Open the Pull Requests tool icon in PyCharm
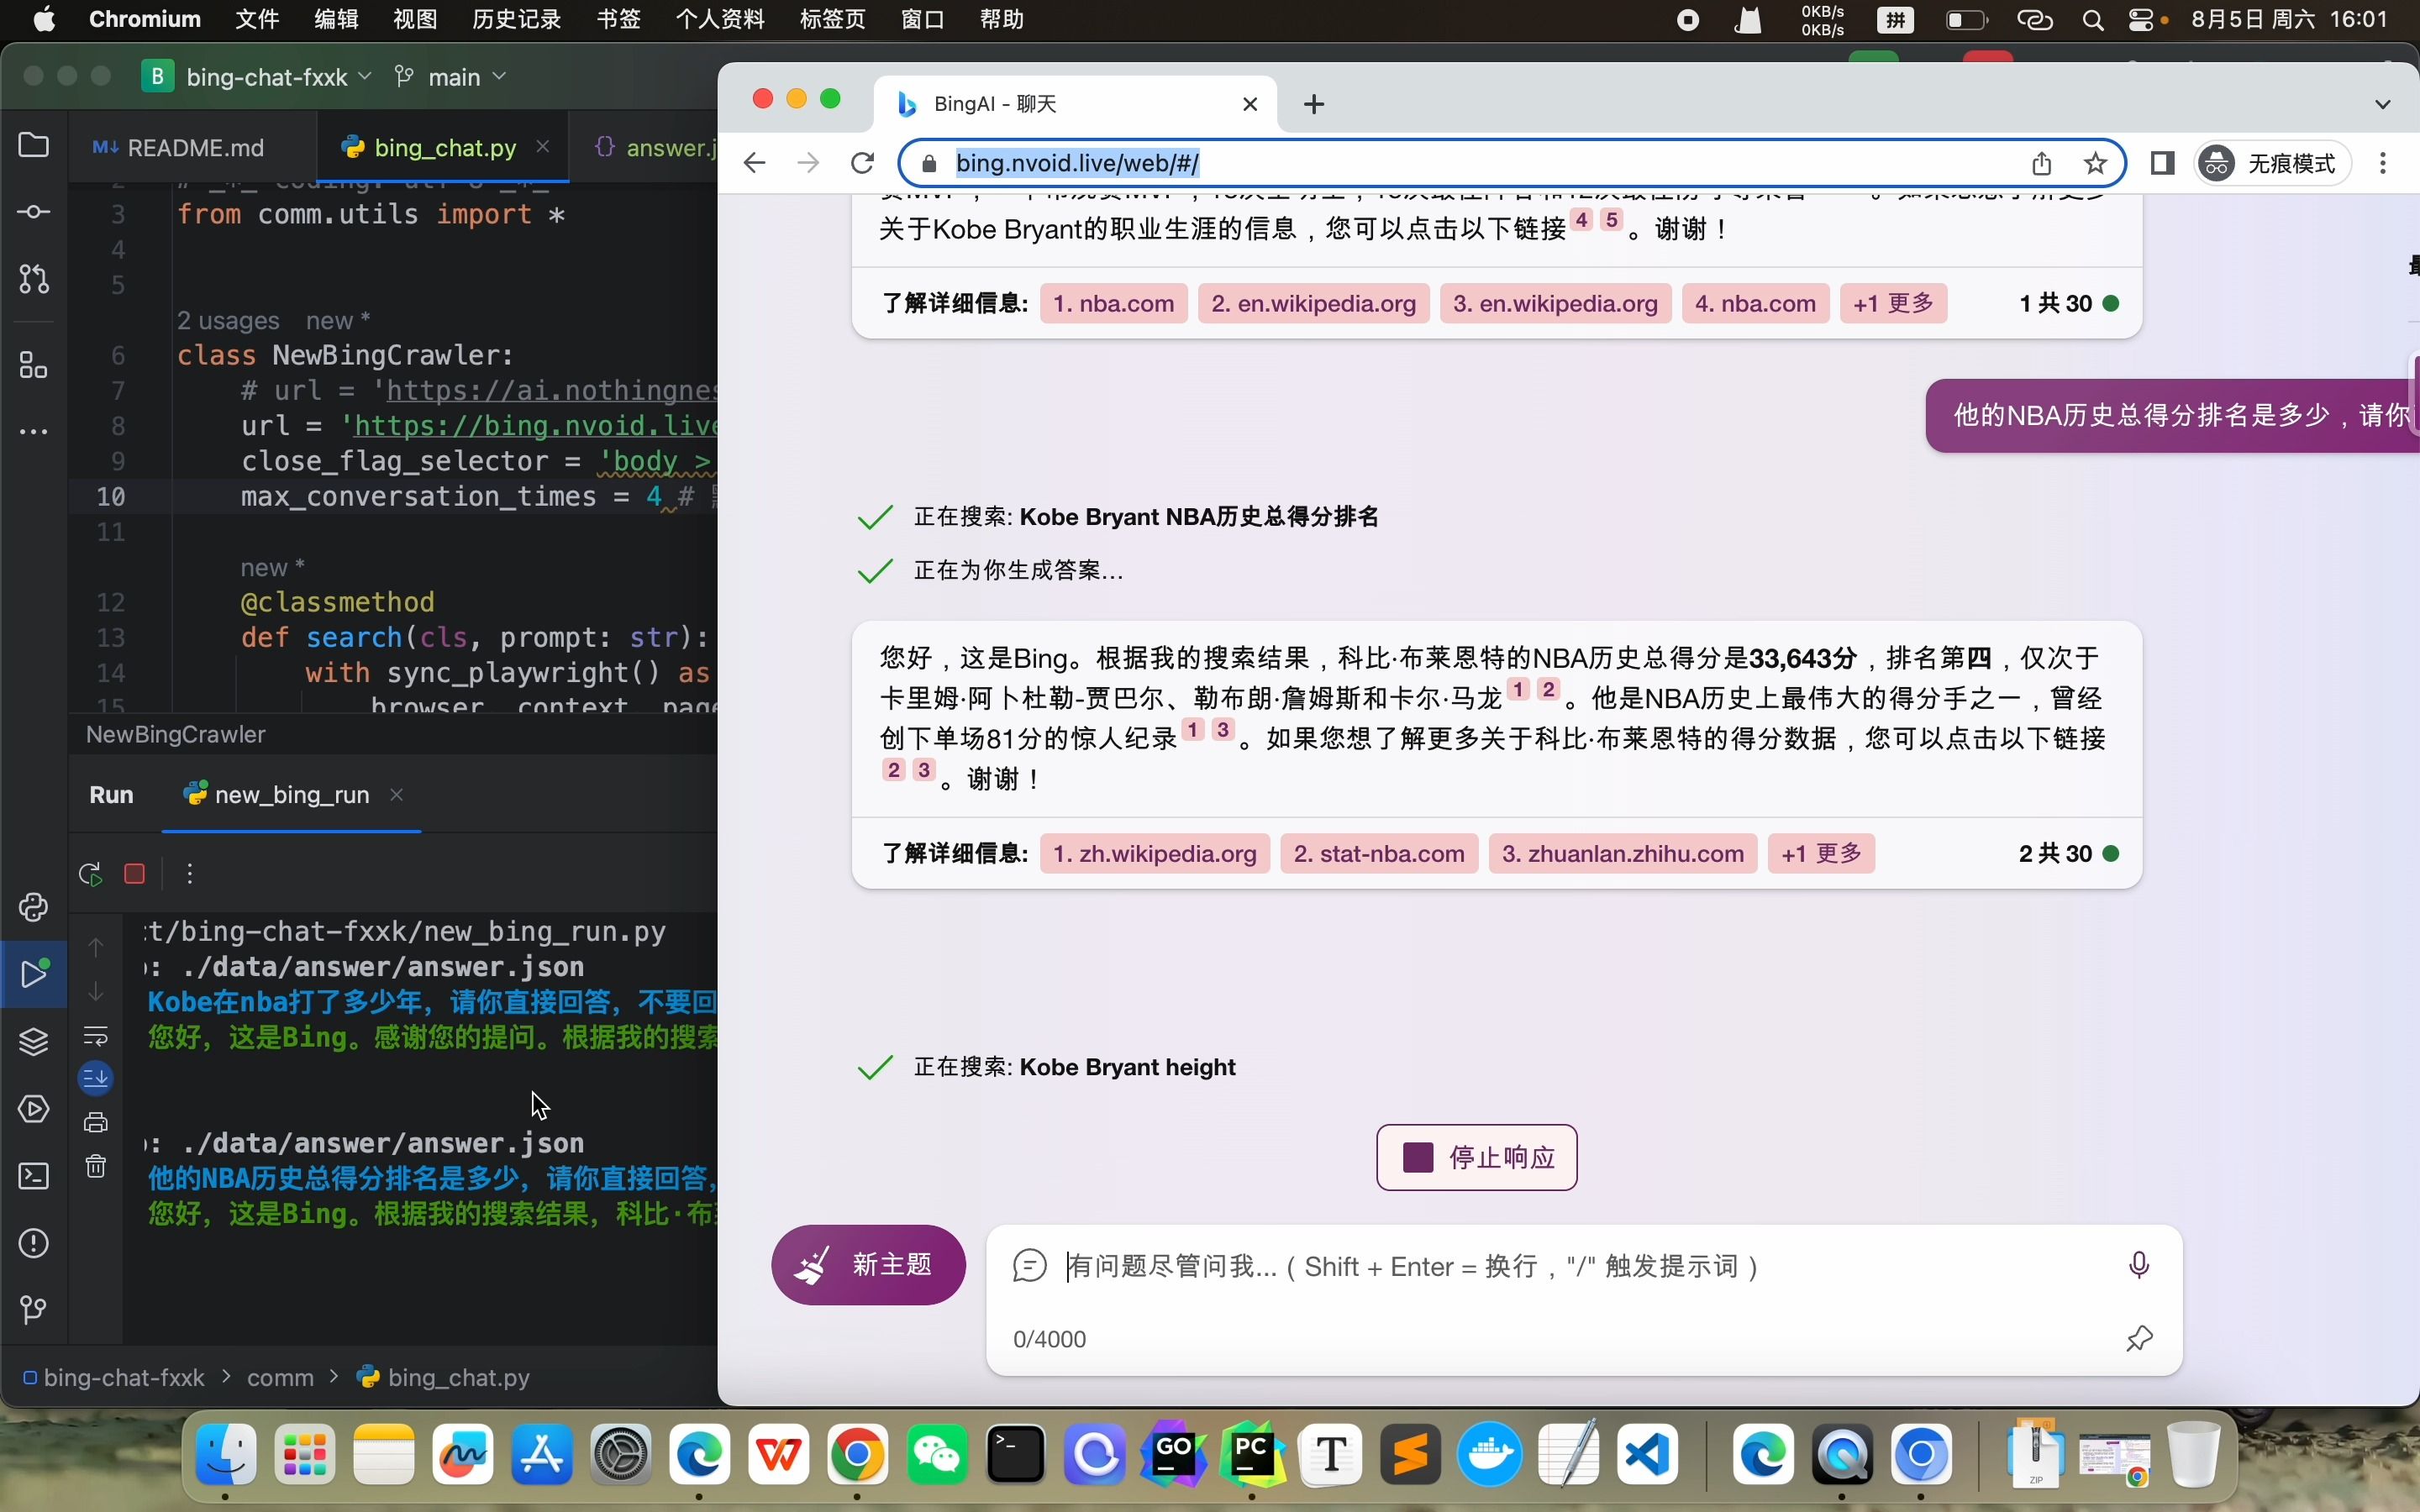The image size is (2420, 1512). pos(34,279)
